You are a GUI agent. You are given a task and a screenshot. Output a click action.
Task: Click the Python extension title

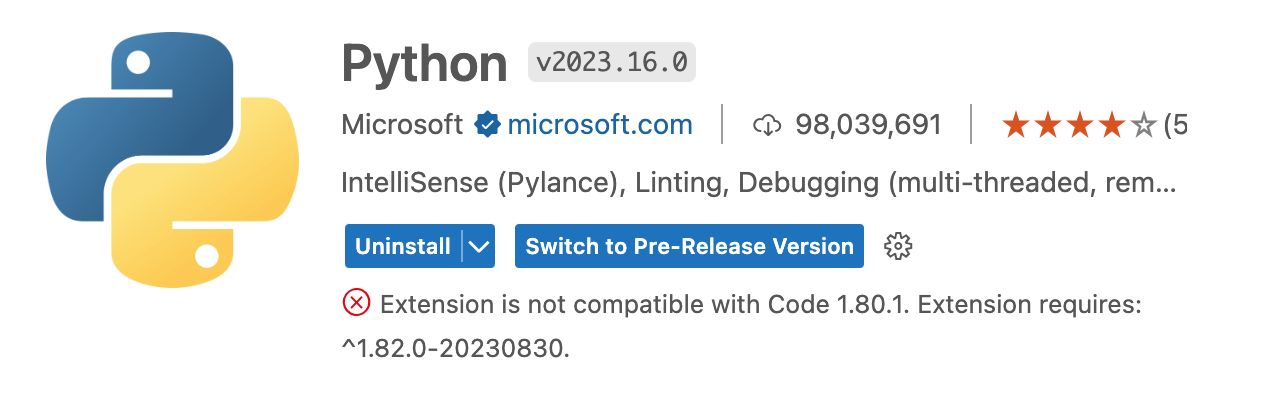coord(425,64)
